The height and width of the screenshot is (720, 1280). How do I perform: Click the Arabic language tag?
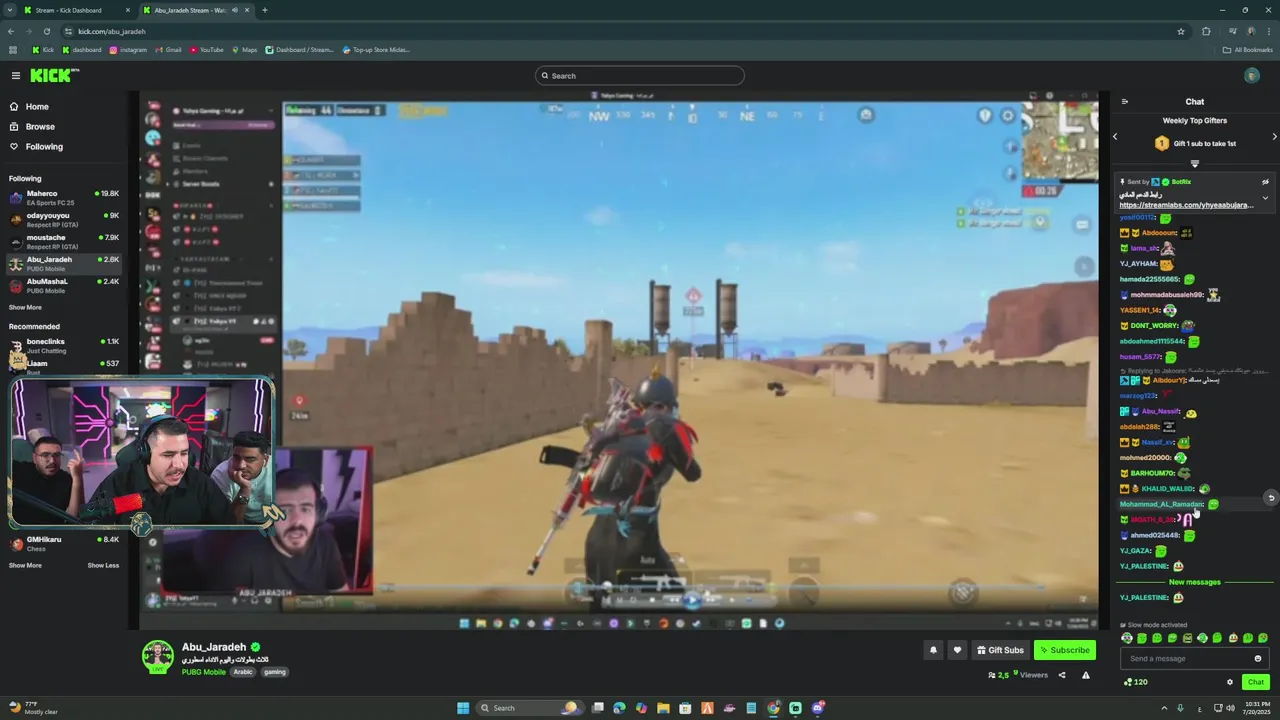tap(243, 672)
